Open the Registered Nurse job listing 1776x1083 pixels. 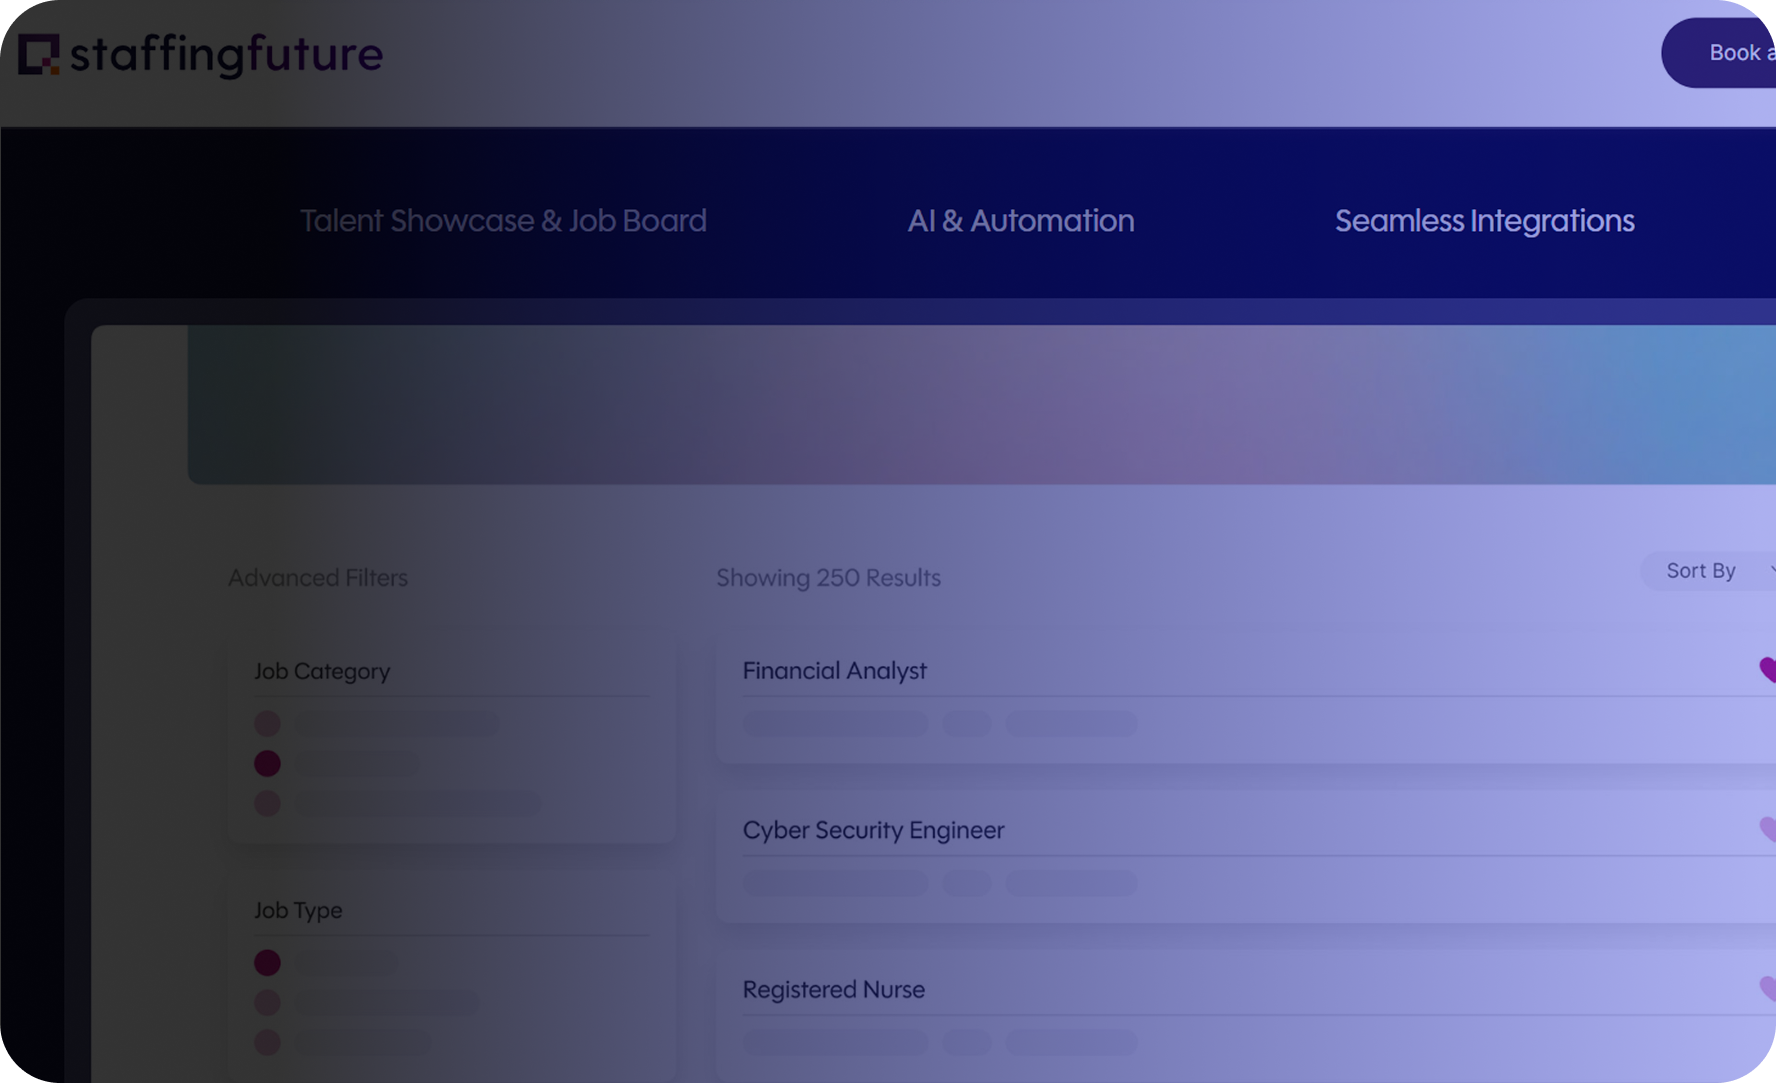(833, 990)
